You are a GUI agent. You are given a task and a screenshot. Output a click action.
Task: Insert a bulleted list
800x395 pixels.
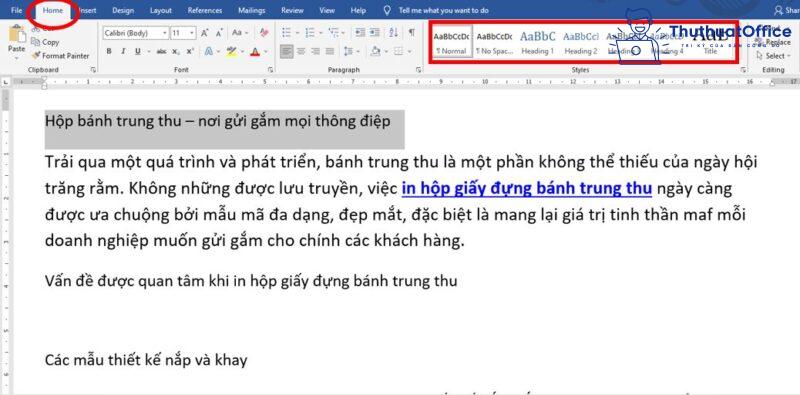click(287, 33)
